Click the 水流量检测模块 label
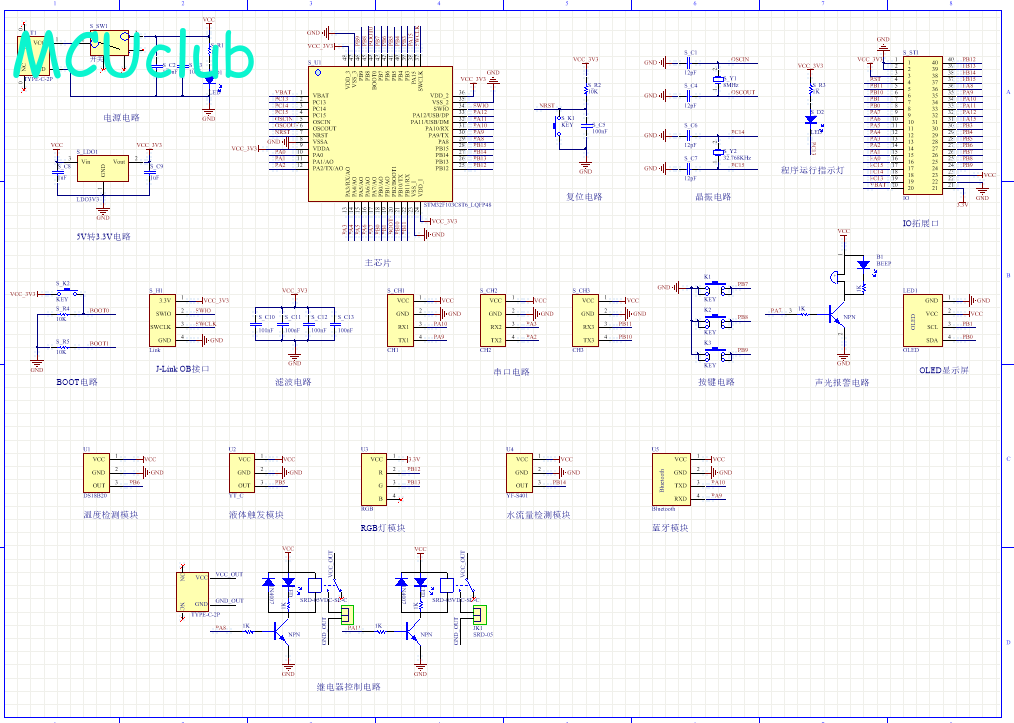1014x723 pixels. point(538,515)
